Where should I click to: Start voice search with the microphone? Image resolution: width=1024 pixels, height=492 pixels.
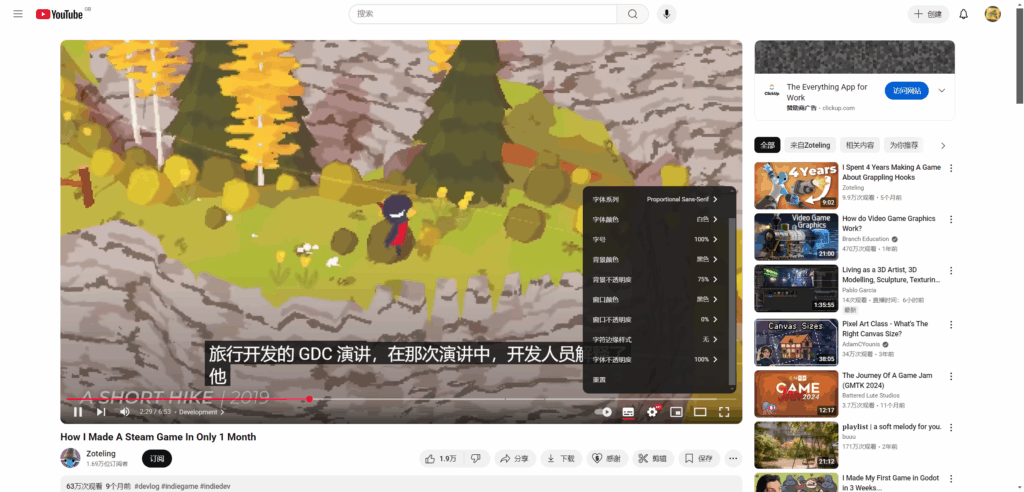tap(666, 14)
